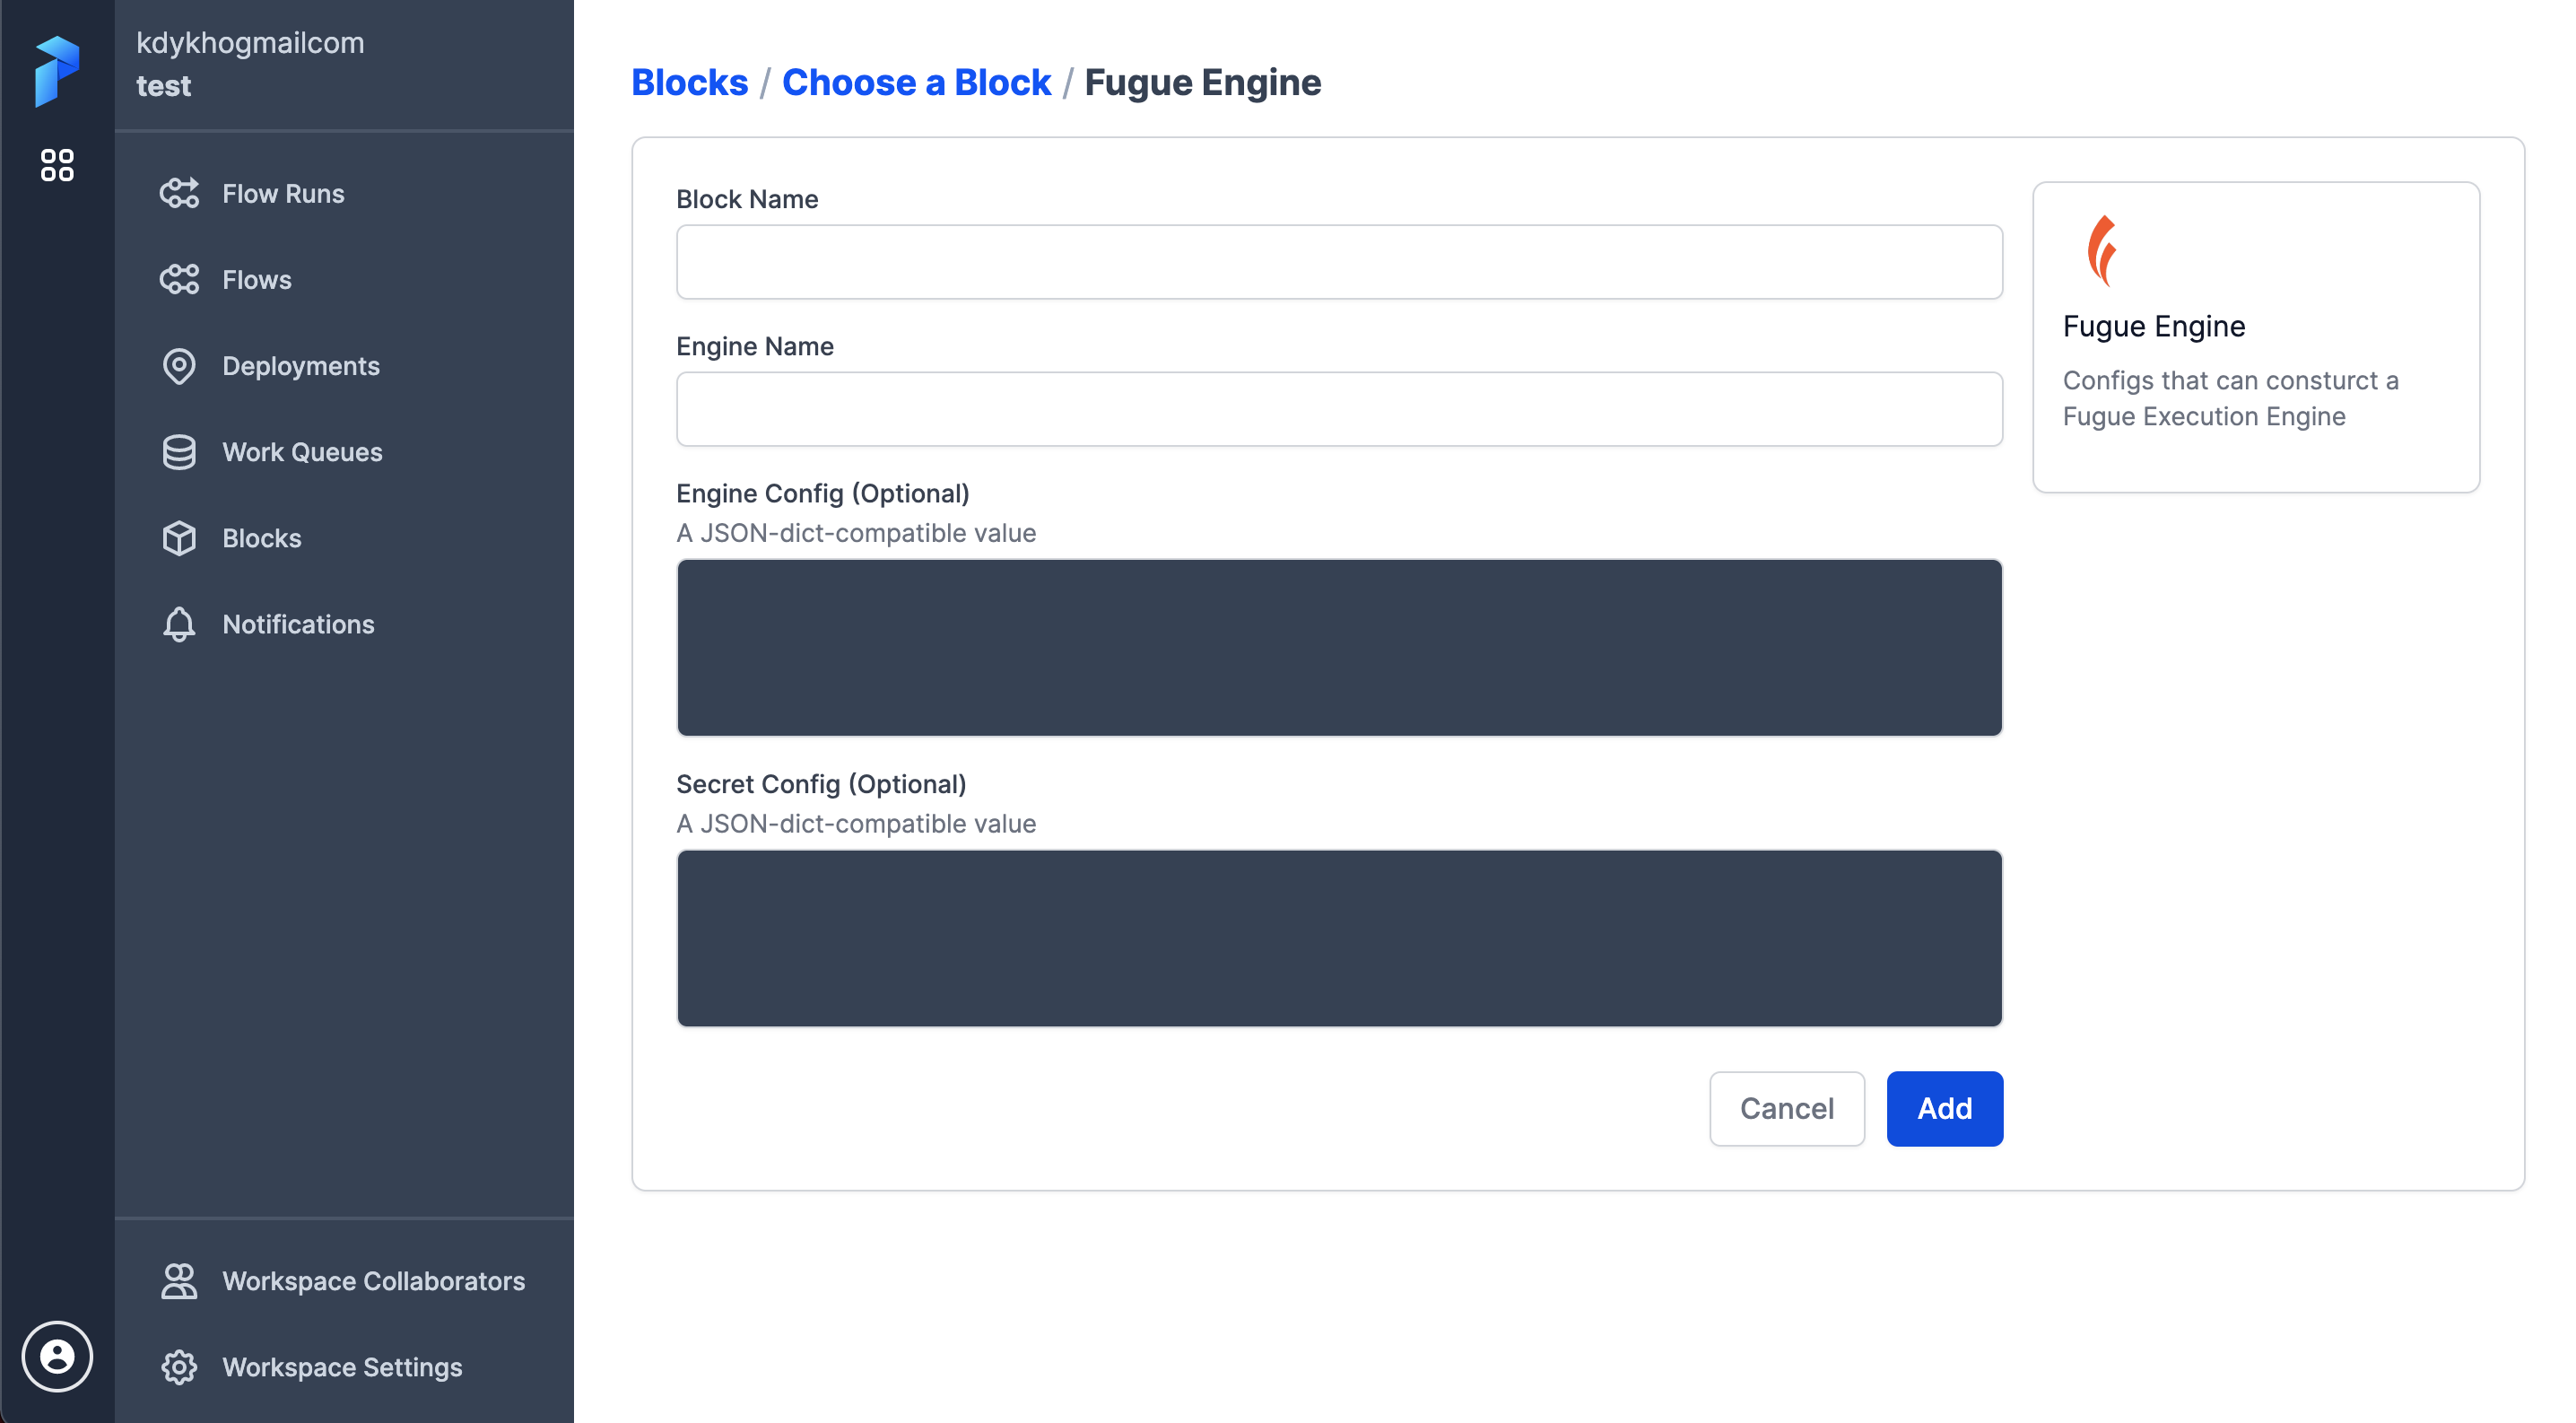The height and width of the screenshot is (1423, 2576).
Task: Click the Prefect logo icon
Action: pos(56,70)
